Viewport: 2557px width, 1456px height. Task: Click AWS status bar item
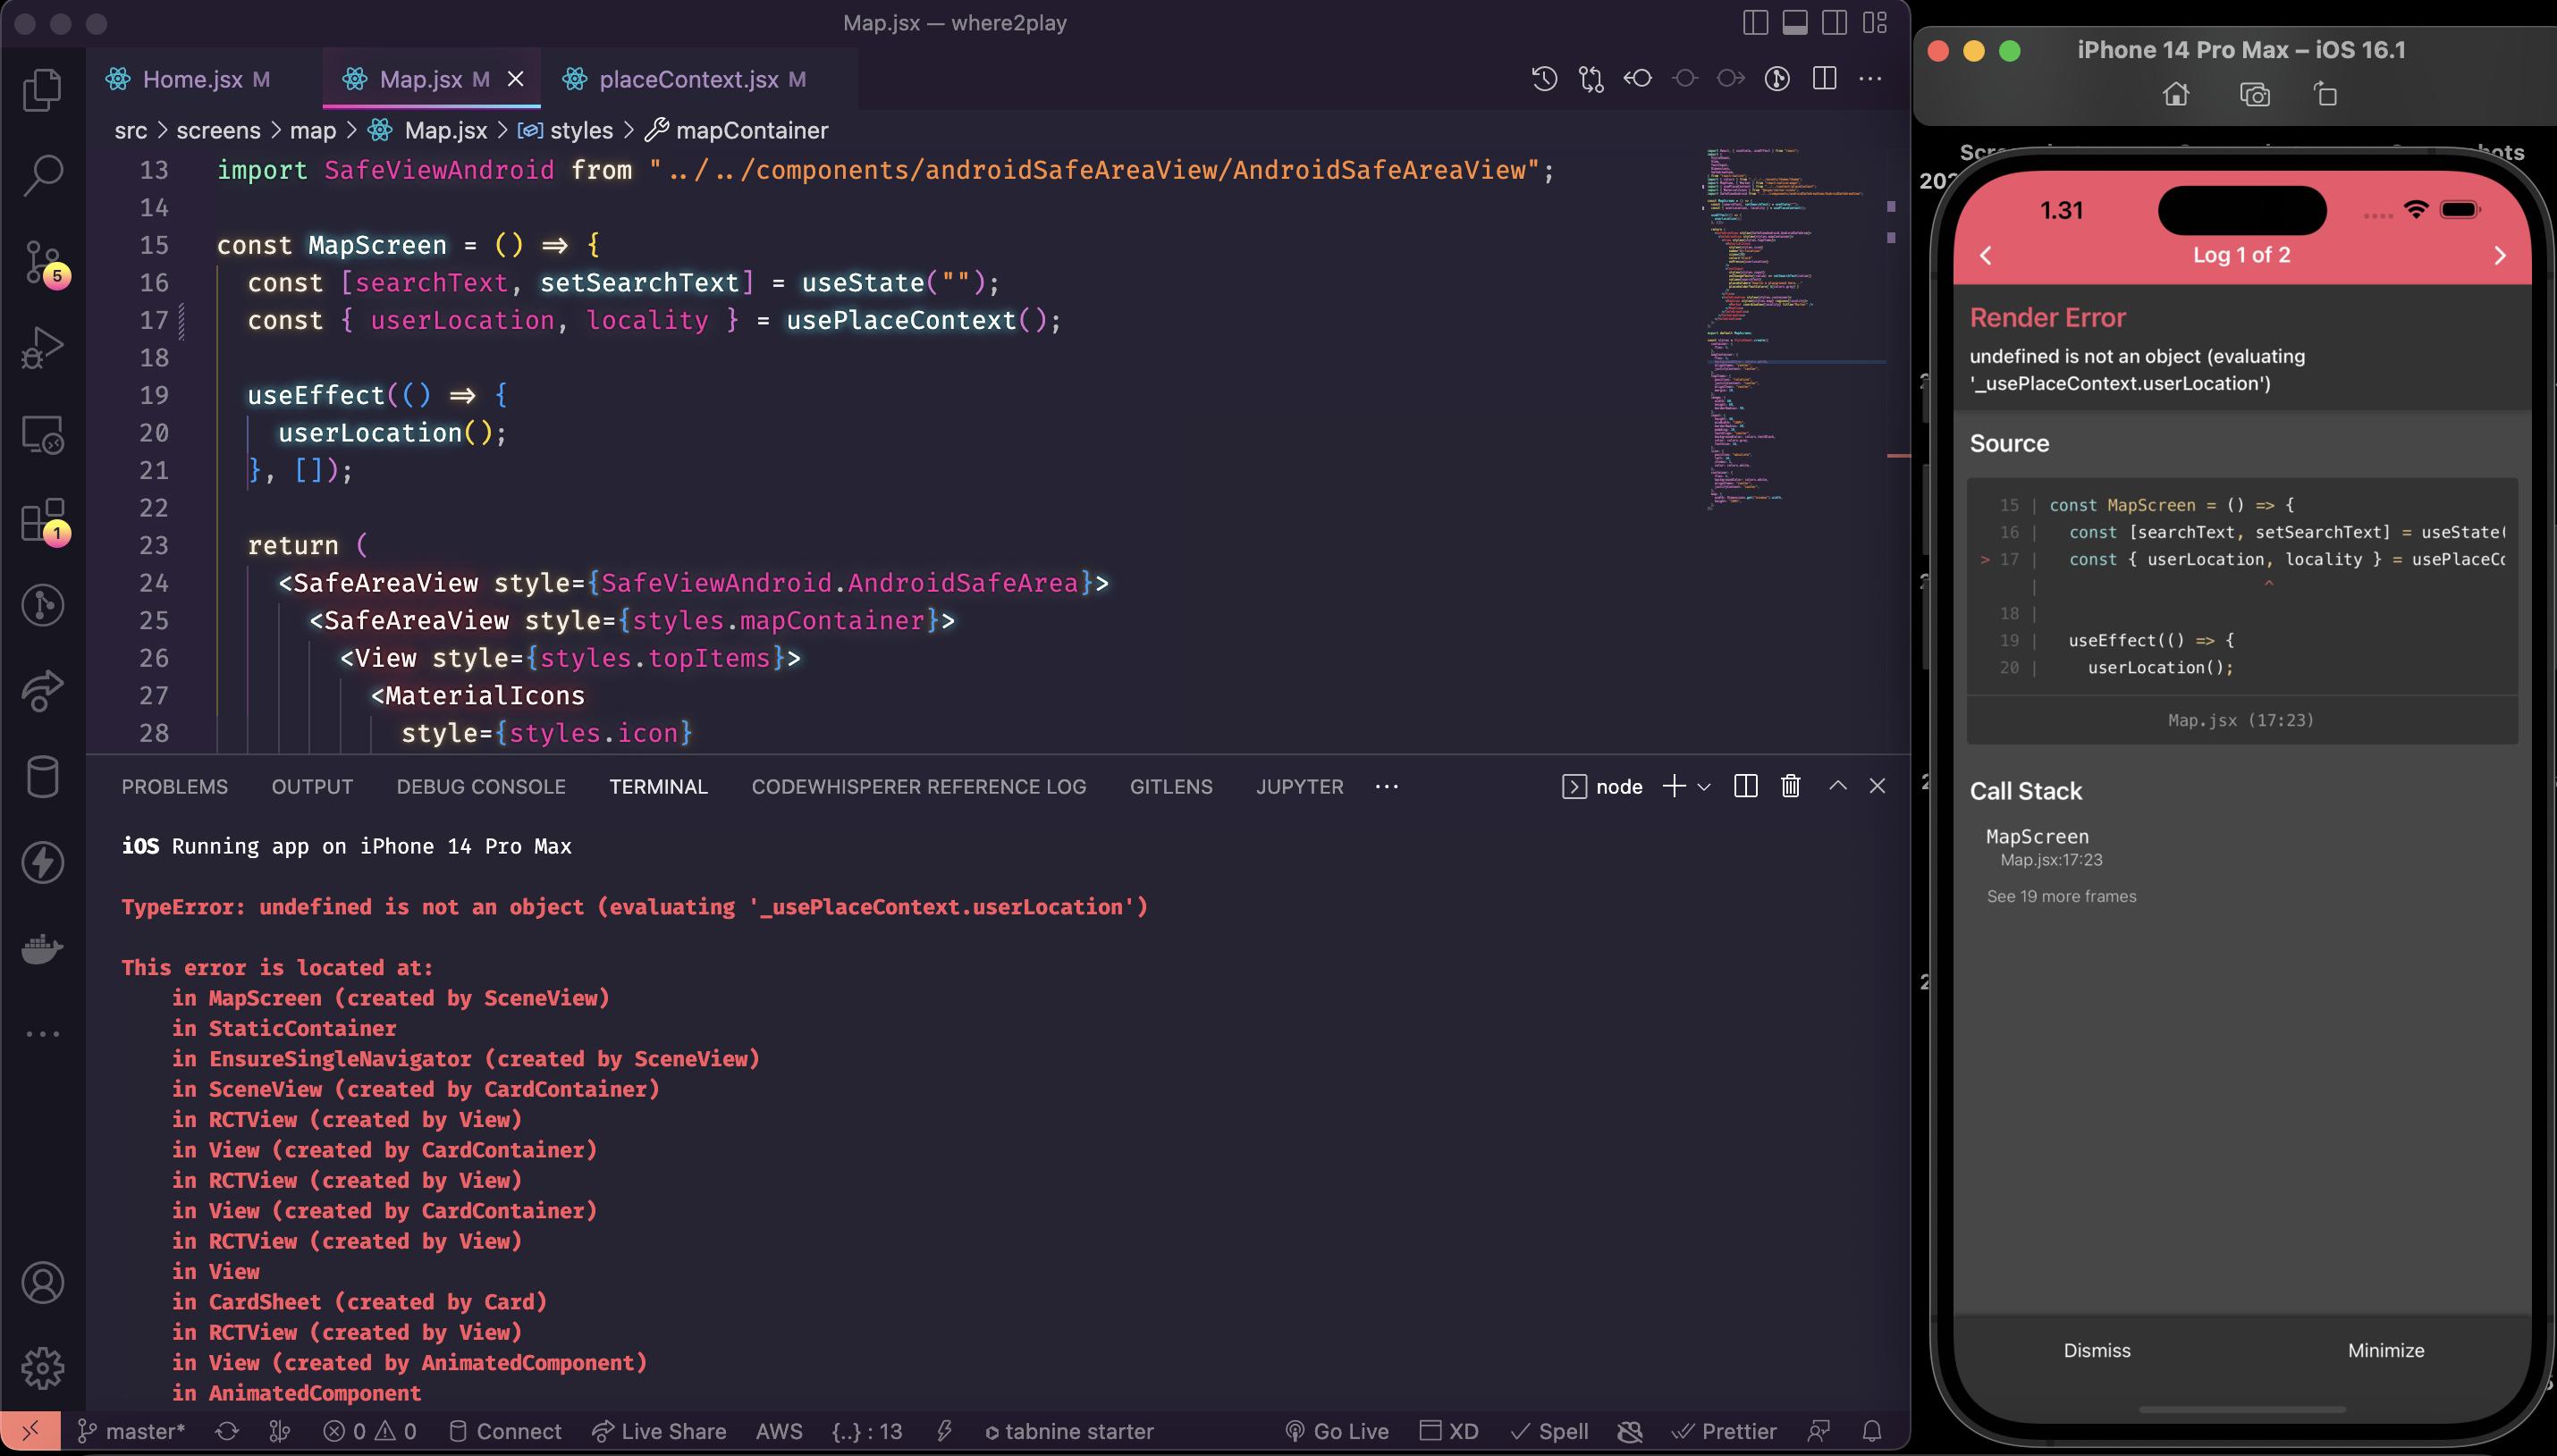coord(779,1431)
